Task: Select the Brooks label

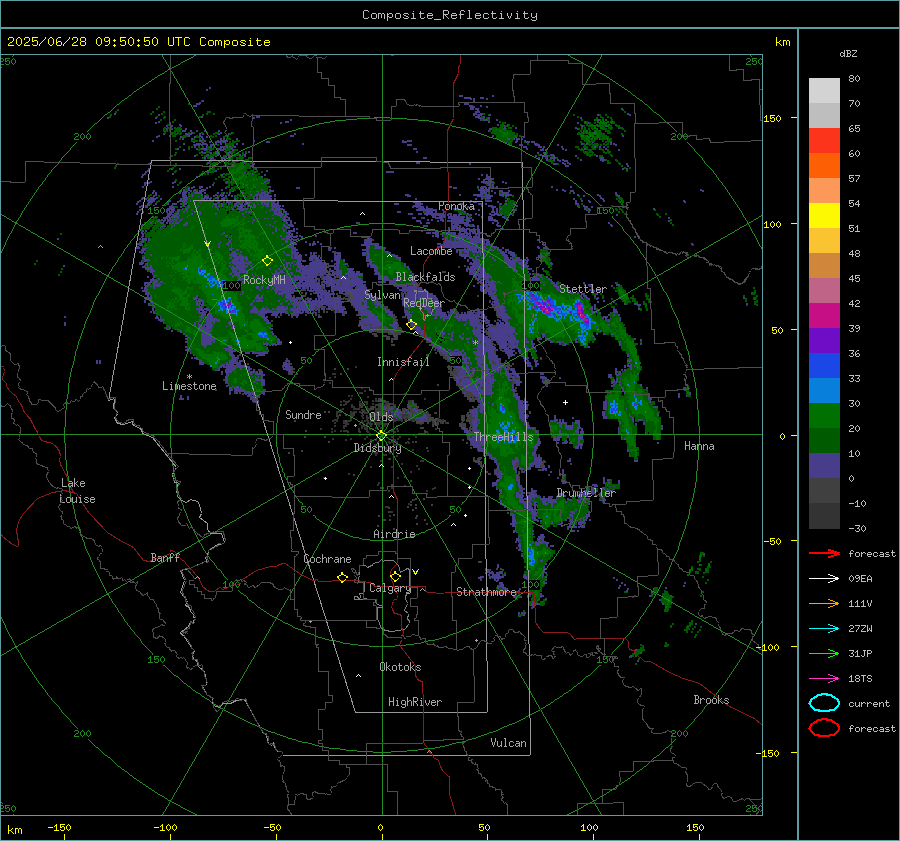Action: point(711,700)
